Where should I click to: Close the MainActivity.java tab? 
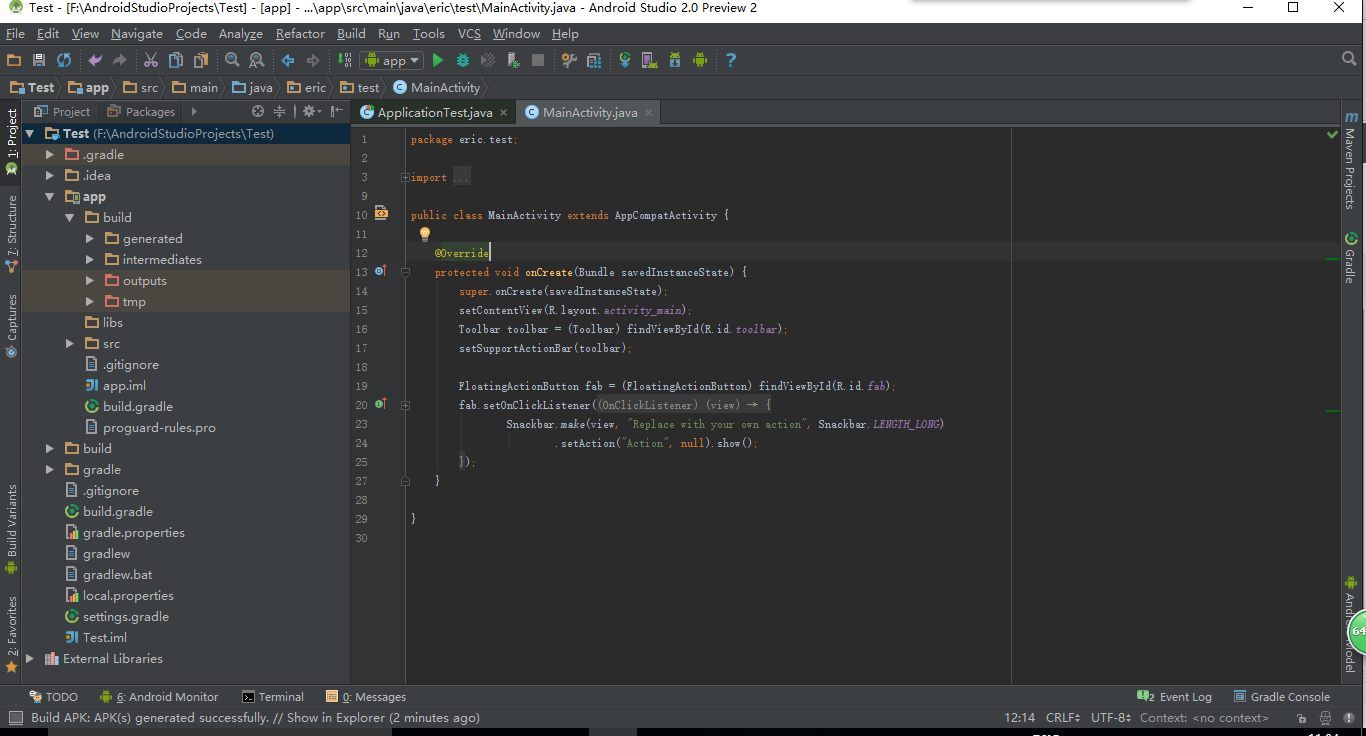tap(649, 113)
